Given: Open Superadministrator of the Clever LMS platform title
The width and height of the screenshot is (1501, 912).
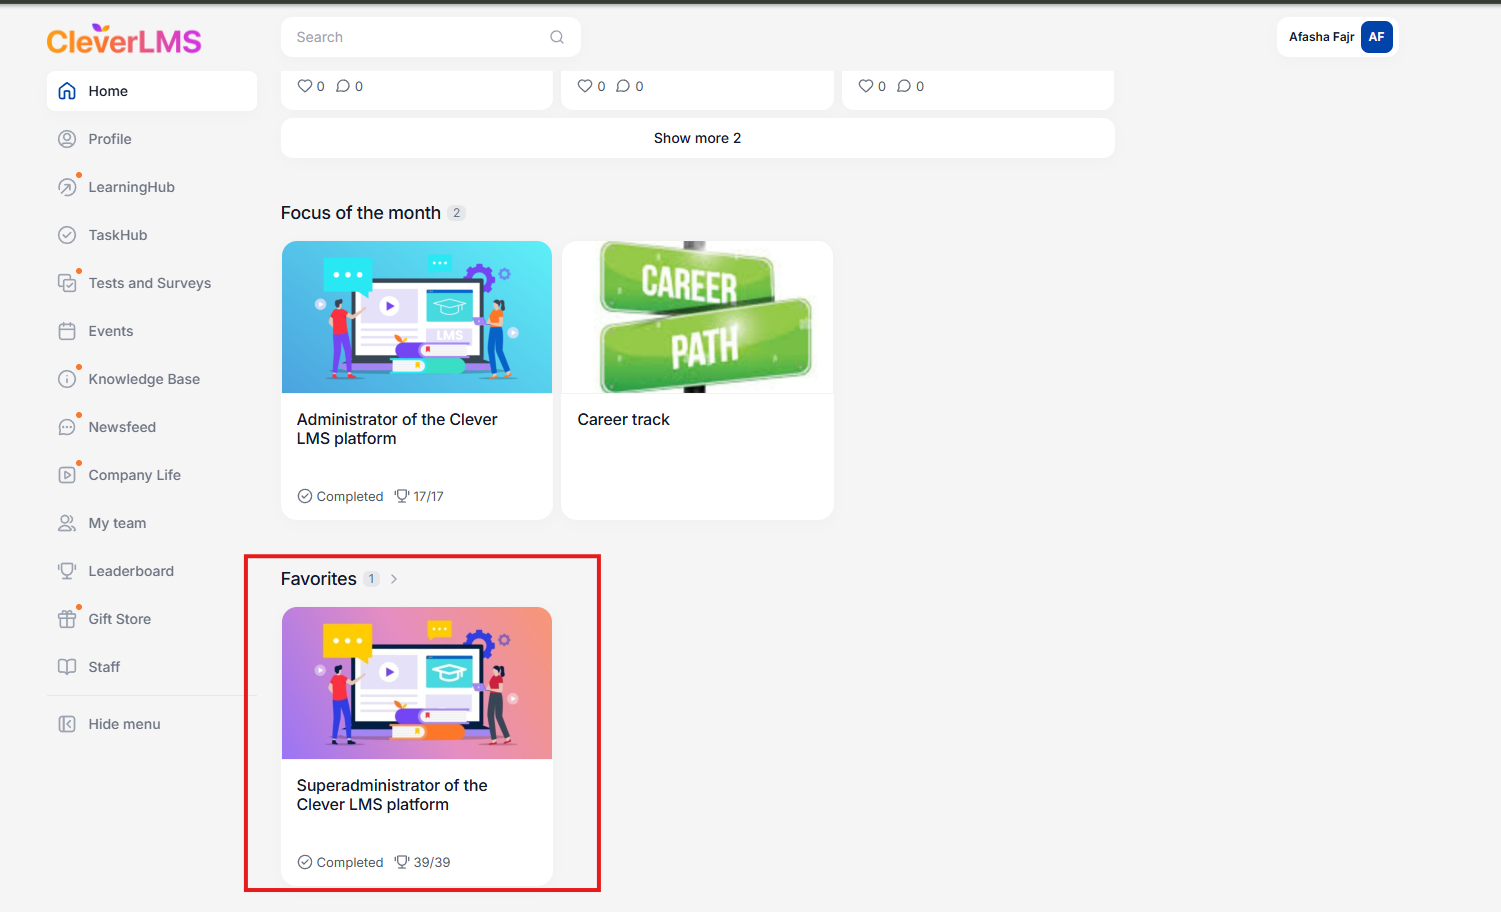Looking at the screenshot, I should [x=392, y=795].
